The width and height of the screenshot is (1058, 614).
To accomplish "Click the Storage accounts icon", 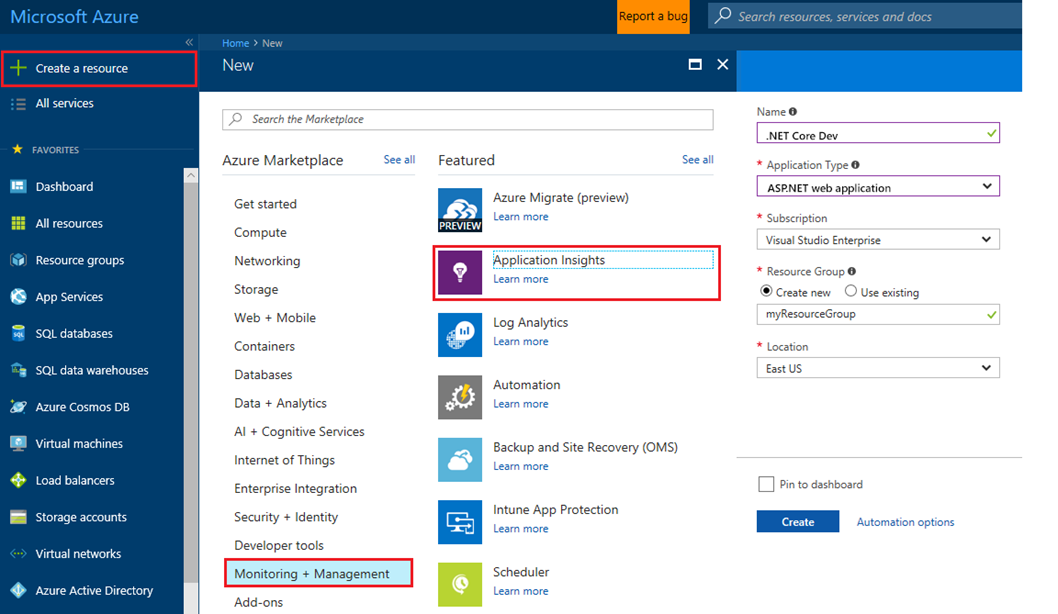I will (18, 517).
